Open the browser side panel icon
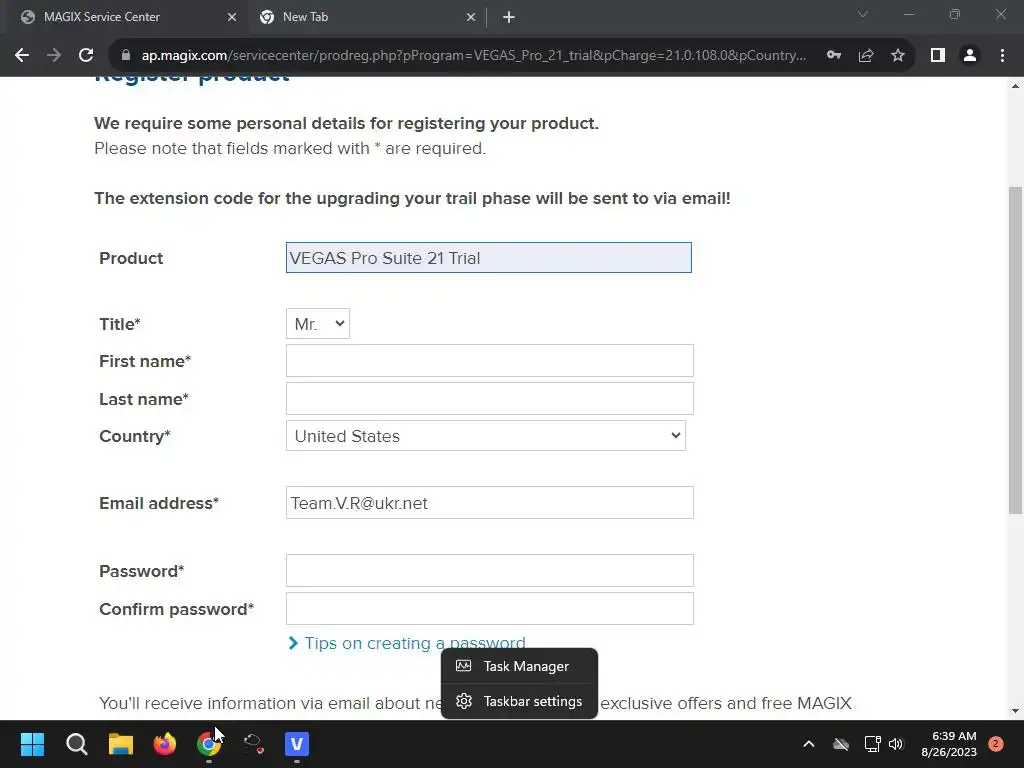The image size is (1024, 768). (x=938, y=56)
